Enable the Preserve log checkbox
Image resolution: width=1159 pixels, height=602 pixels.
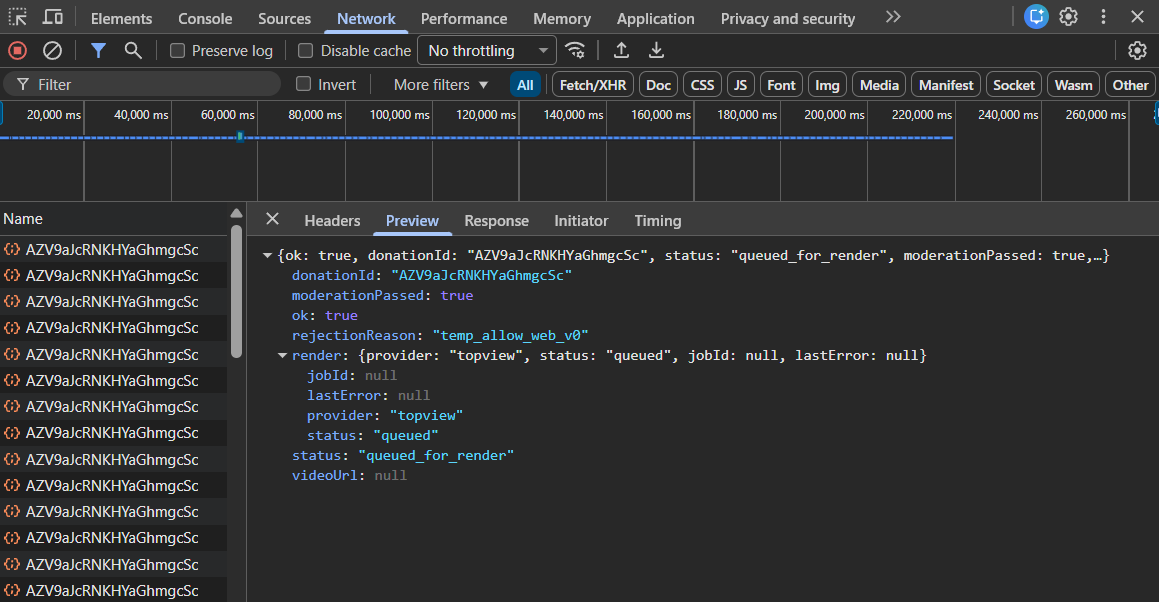pyautogui.click(x=178, y=51)
